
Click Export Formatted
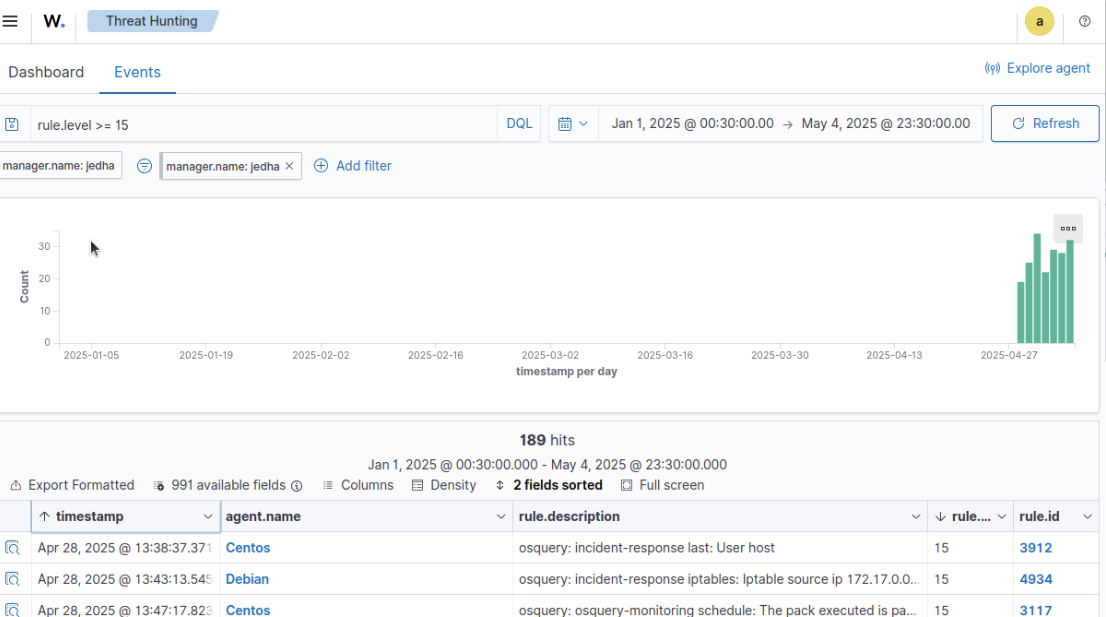click(72, 485)
